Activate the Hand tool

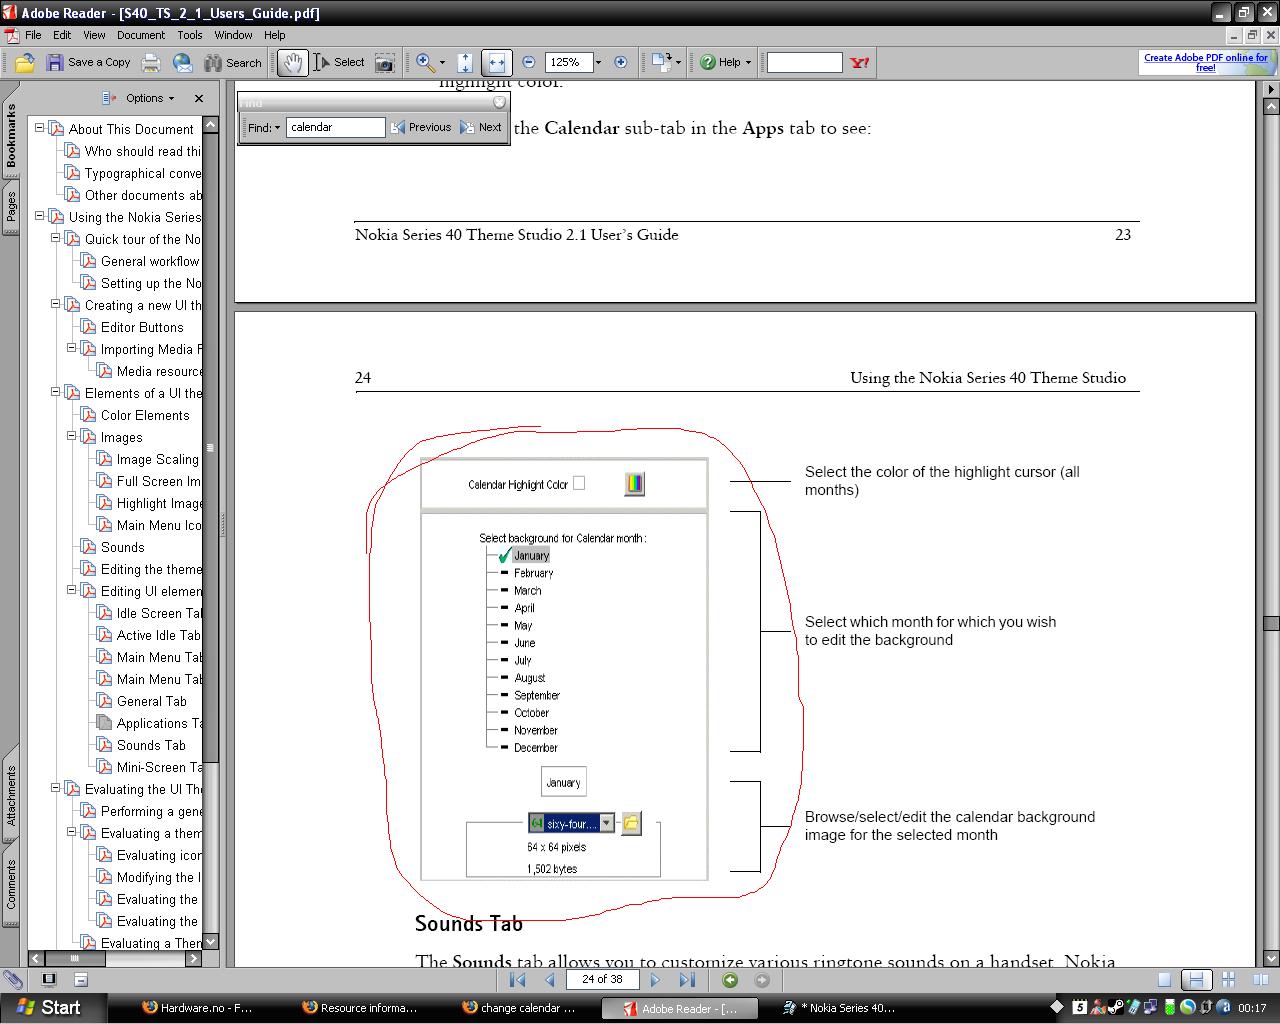click(292, 62)
